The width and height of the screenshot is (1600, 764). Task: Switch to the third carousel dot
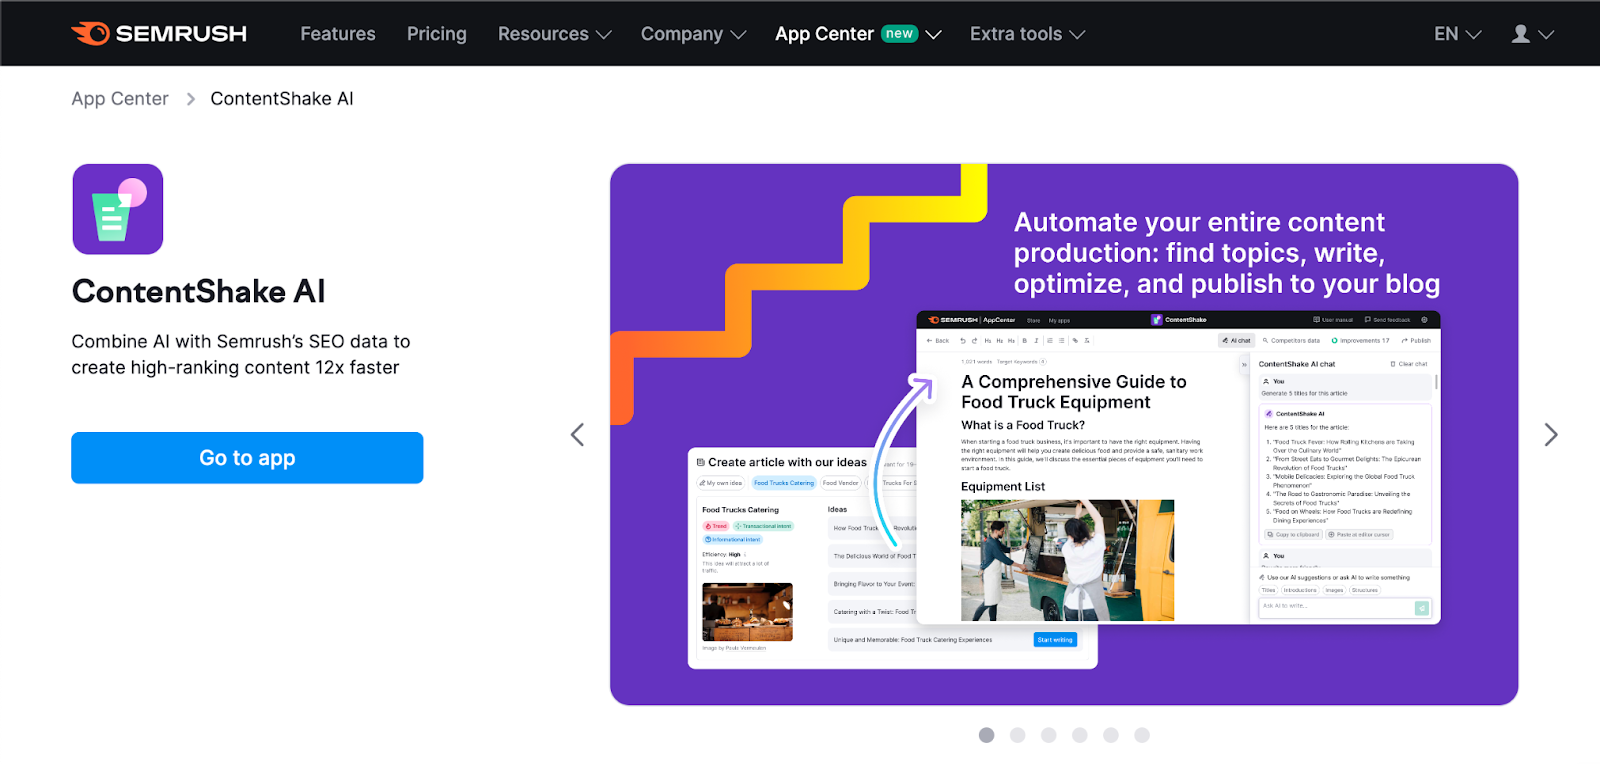(x=1049, y=735)
